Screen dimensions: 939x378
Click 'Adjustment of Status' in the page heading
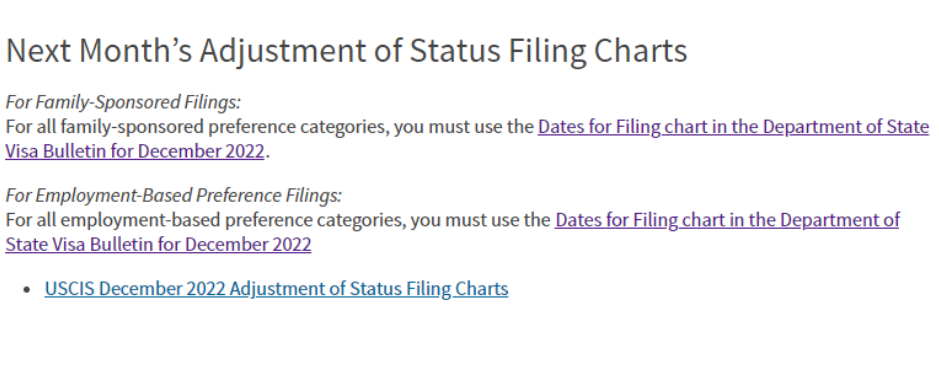tap(350, 51)
